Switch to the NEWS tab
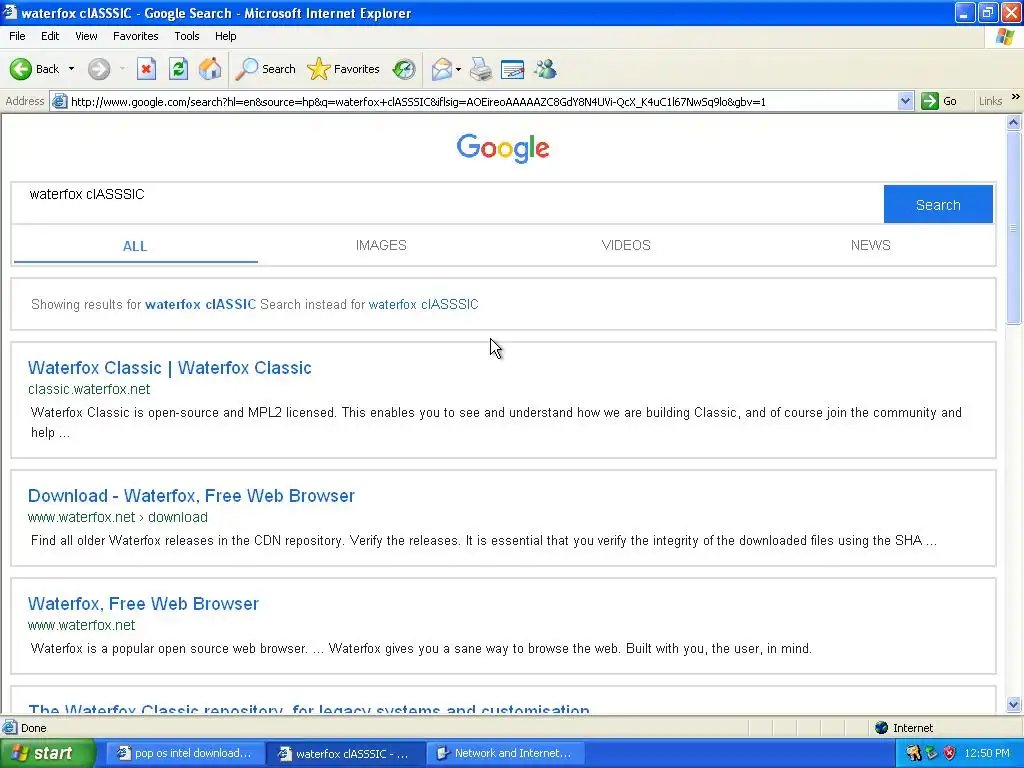1024x768 pixels. click(871, 245)
